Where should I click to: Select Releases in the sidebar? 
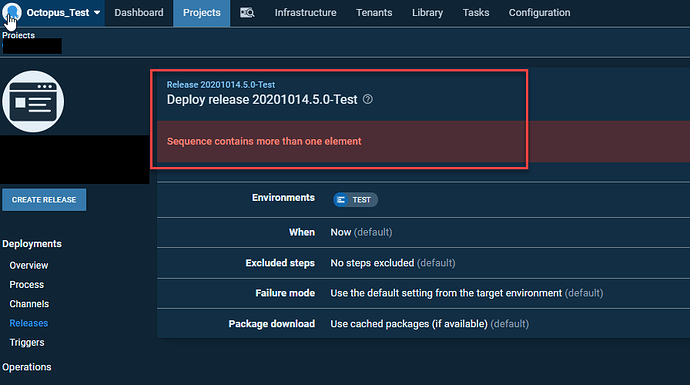pyautogui.click(x=29, y=323)
